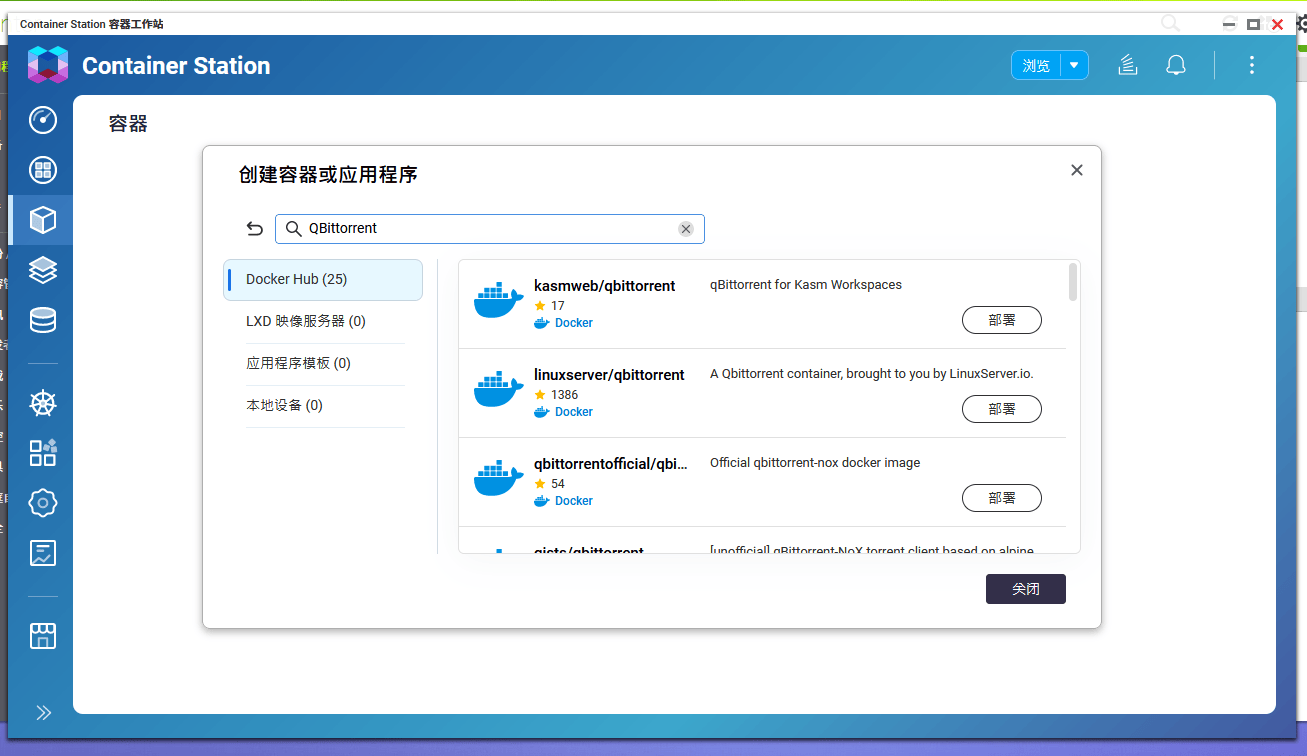Click 'Official qbittorrent-nox docker image' description
The width and height of the screenshot is (1307, 756).
(x=815, y=463)
